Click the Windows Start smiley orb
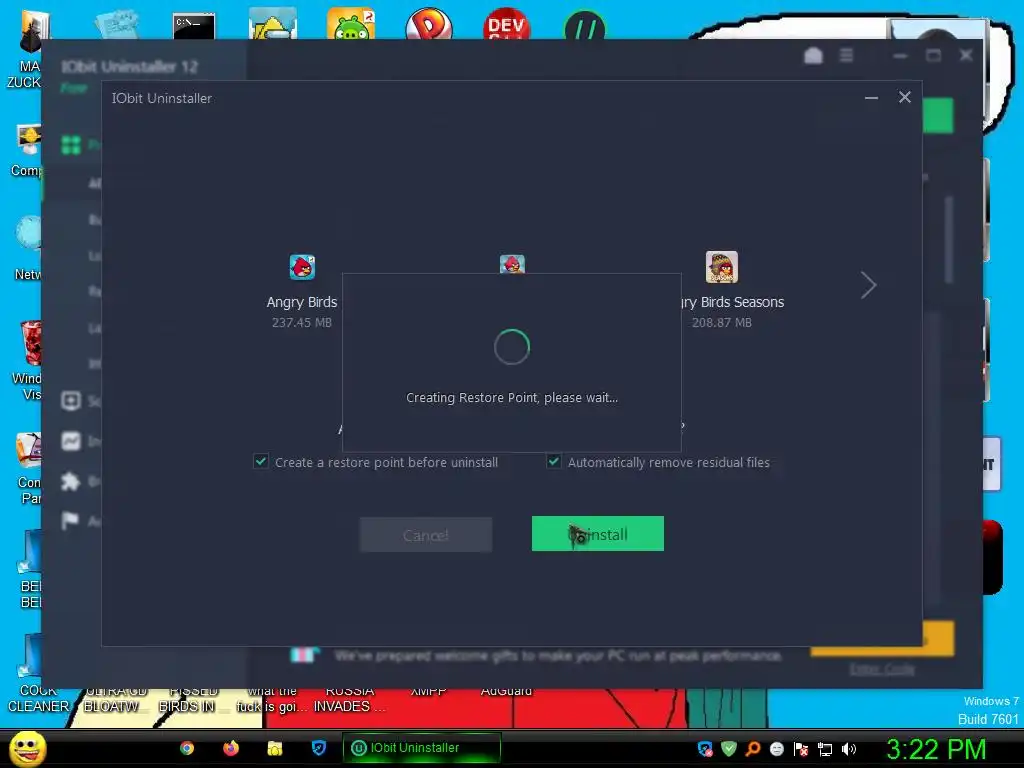Image resolution: width=1024 pixels, height=768 pixels. [28, 748]
